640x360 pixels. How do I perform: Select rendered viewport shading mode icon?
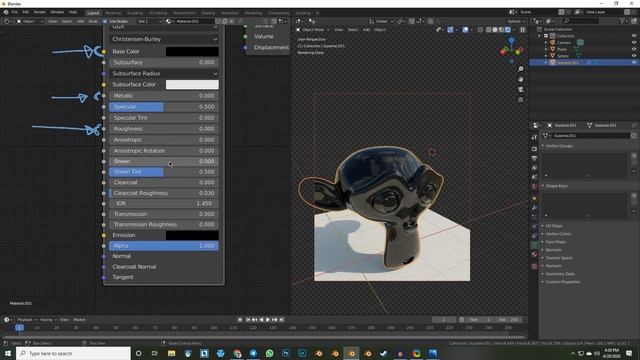pyautogui.click(x=507, y=30)
